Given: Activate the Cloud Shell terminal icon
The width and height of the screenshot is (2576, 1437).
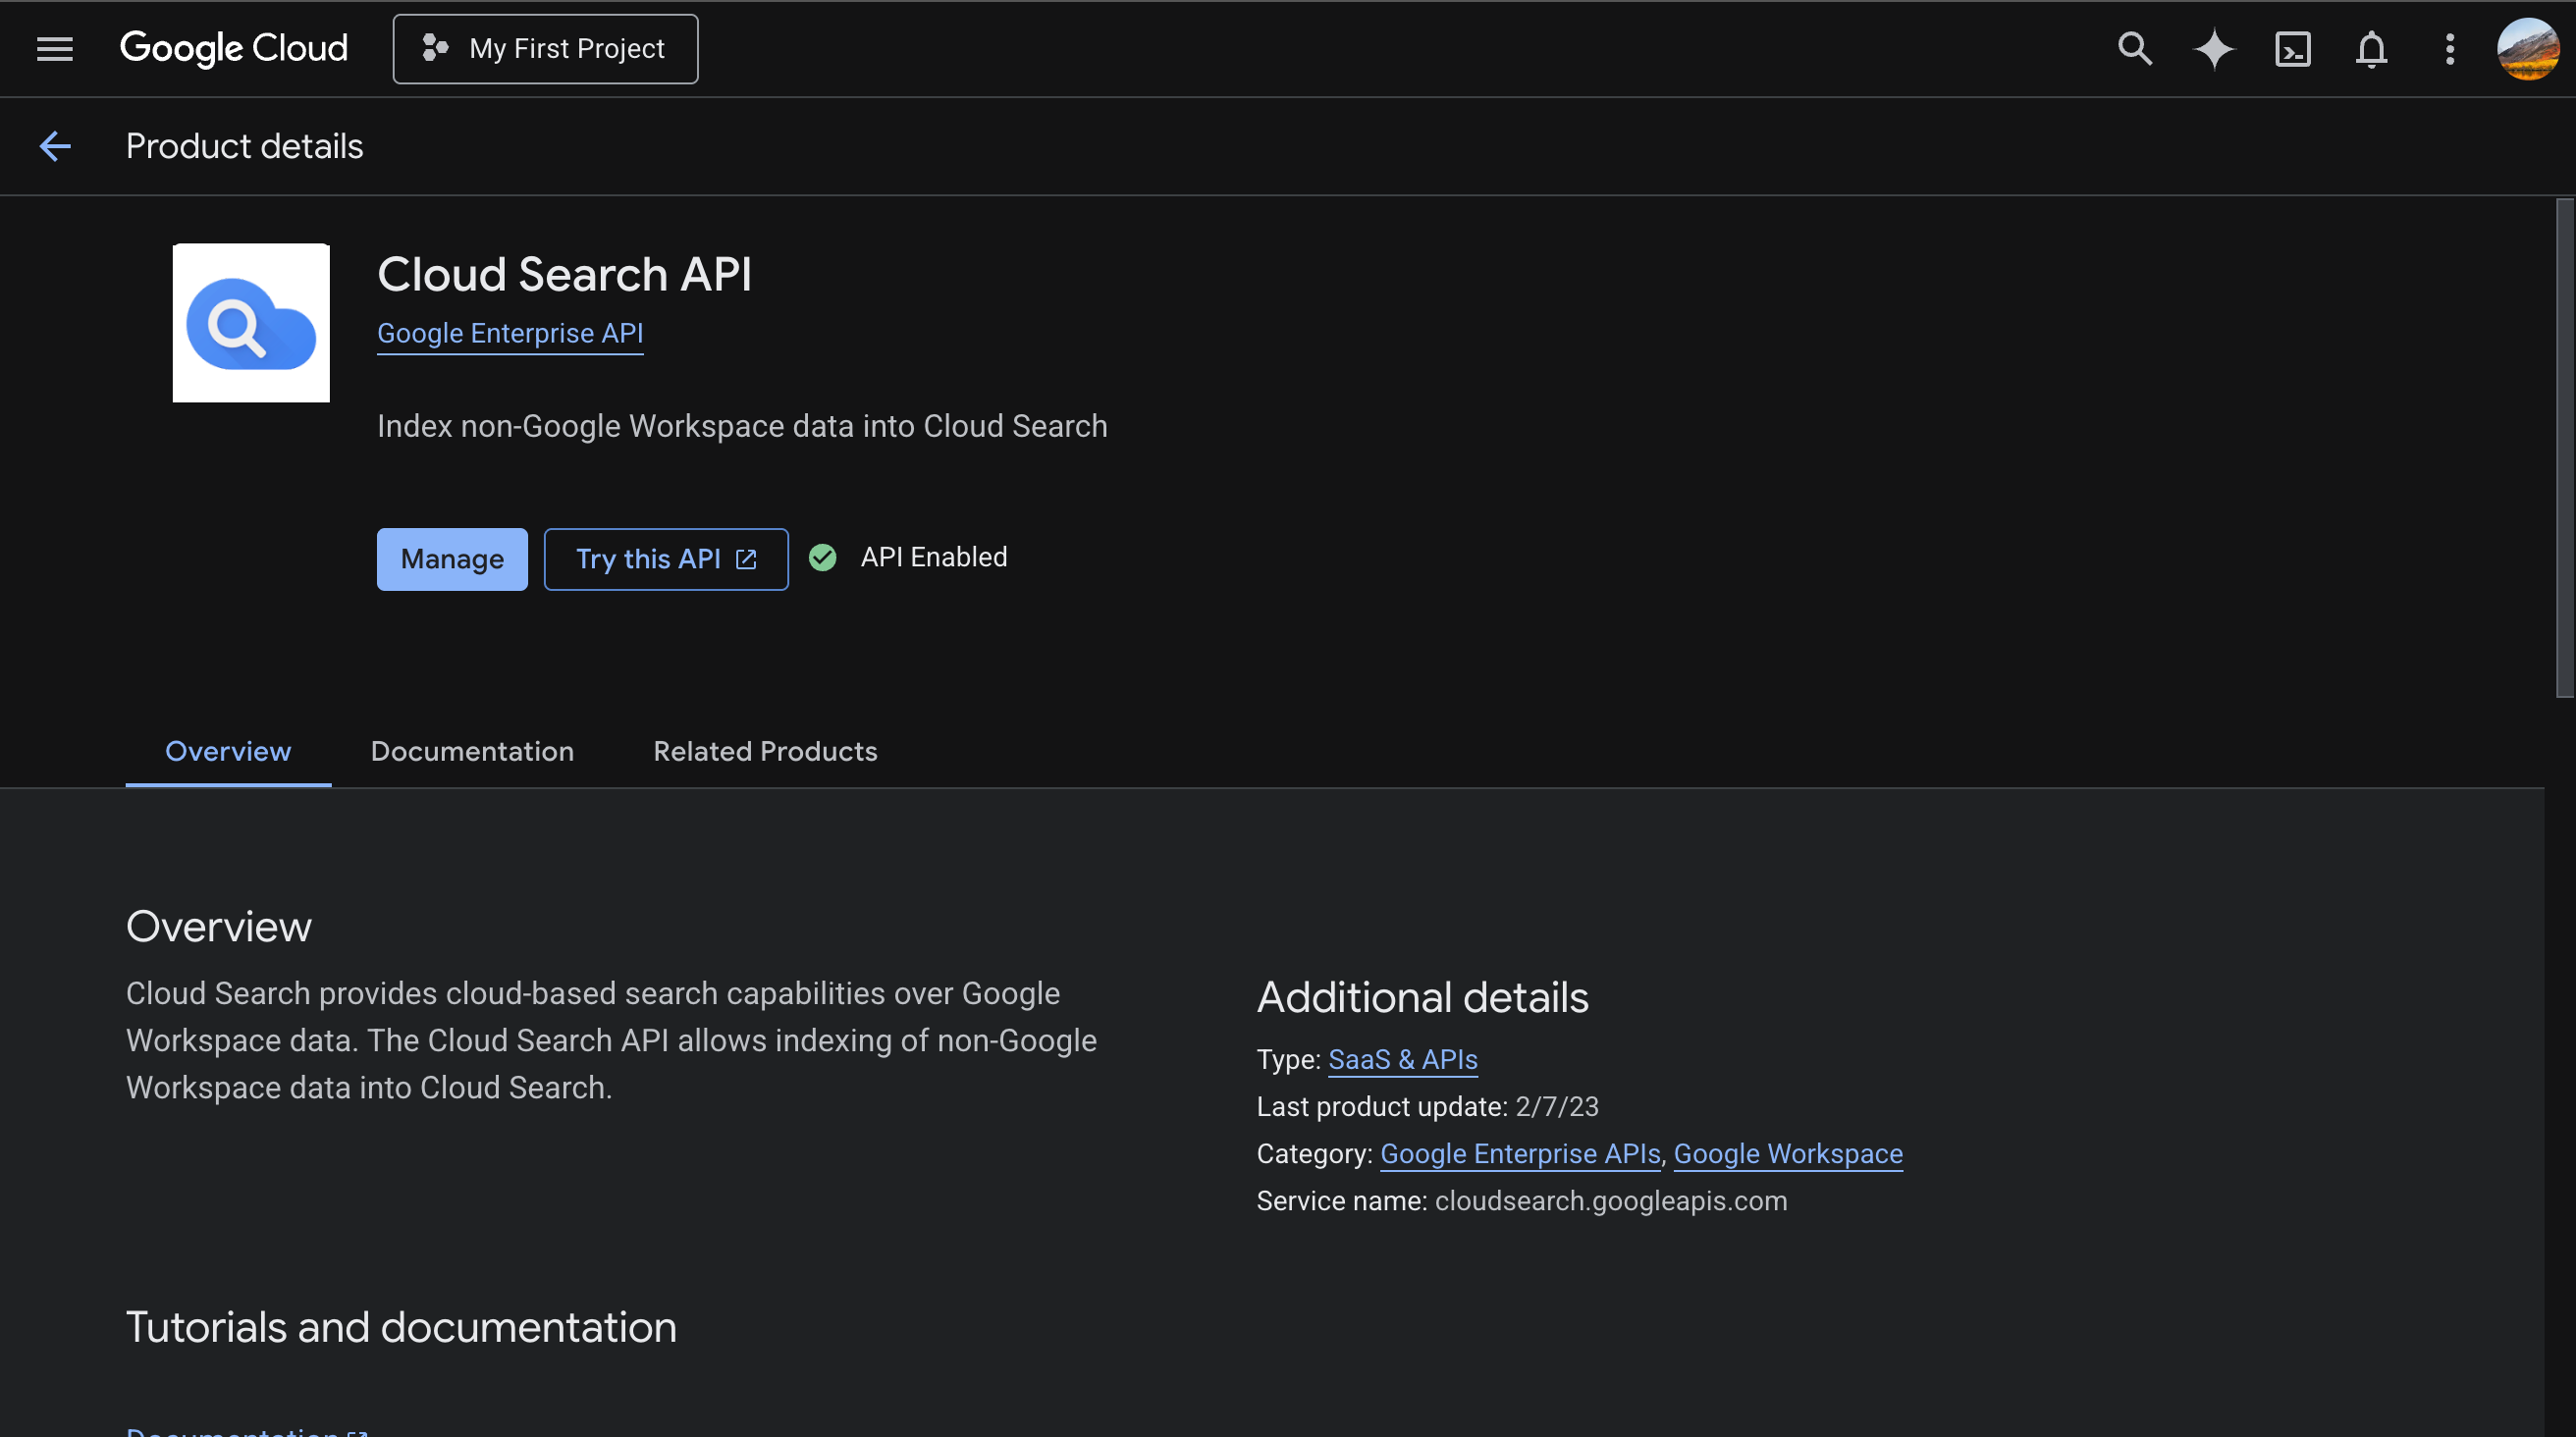Looking at the screenshot, I should click(2292, 49).
